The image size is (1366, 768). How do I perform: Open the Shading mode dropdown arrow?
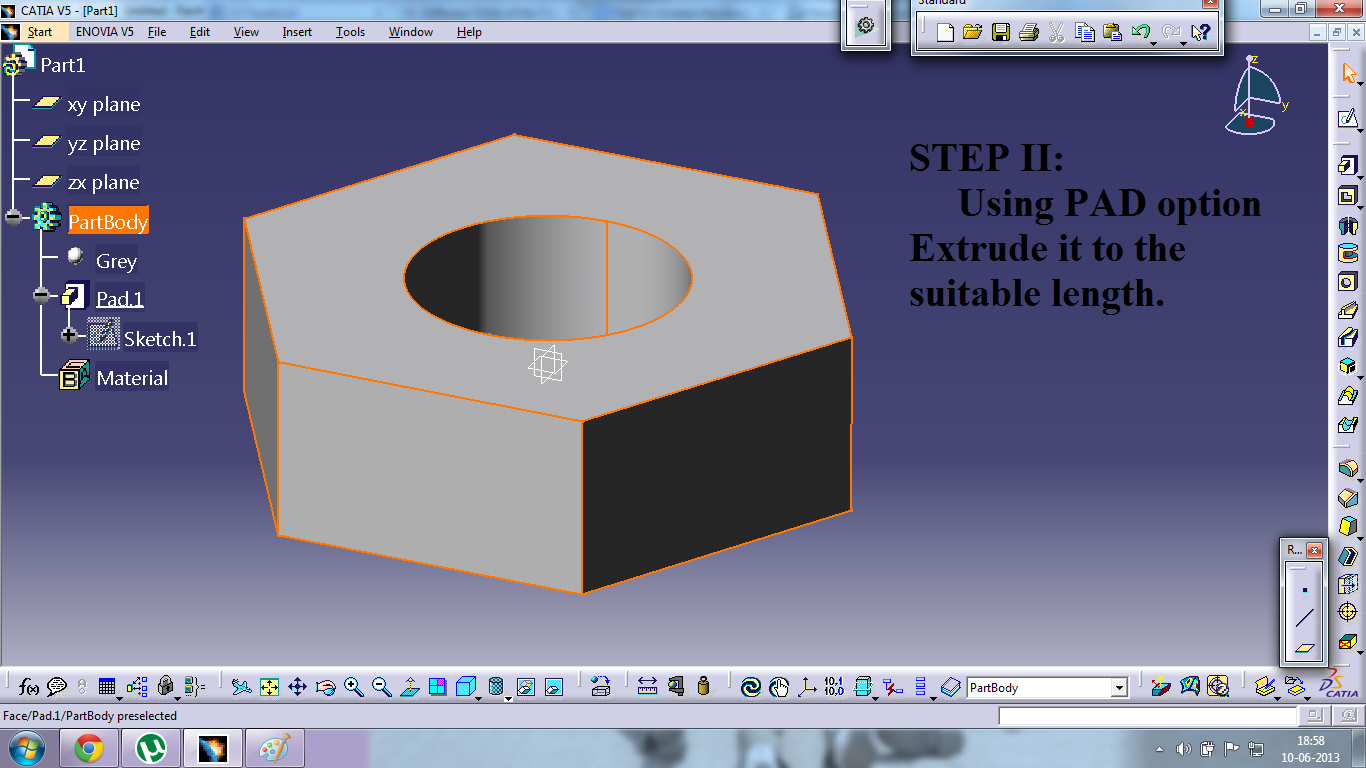tap(508, 697)
